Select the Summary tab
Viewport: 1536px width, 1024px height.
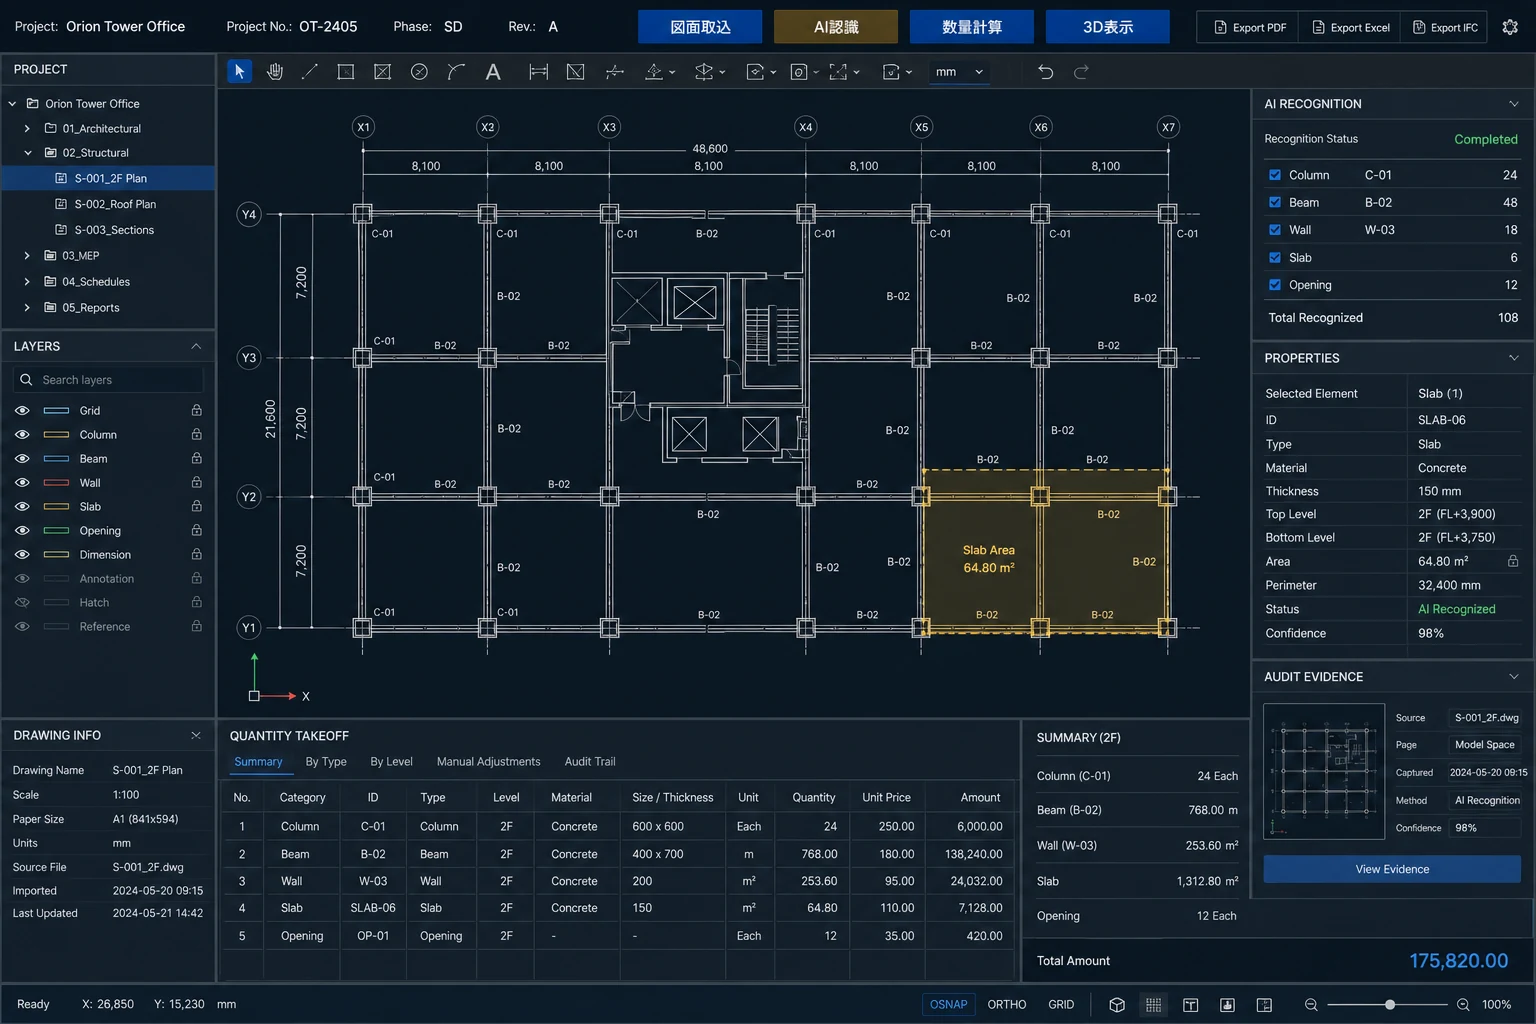point(258,761)
